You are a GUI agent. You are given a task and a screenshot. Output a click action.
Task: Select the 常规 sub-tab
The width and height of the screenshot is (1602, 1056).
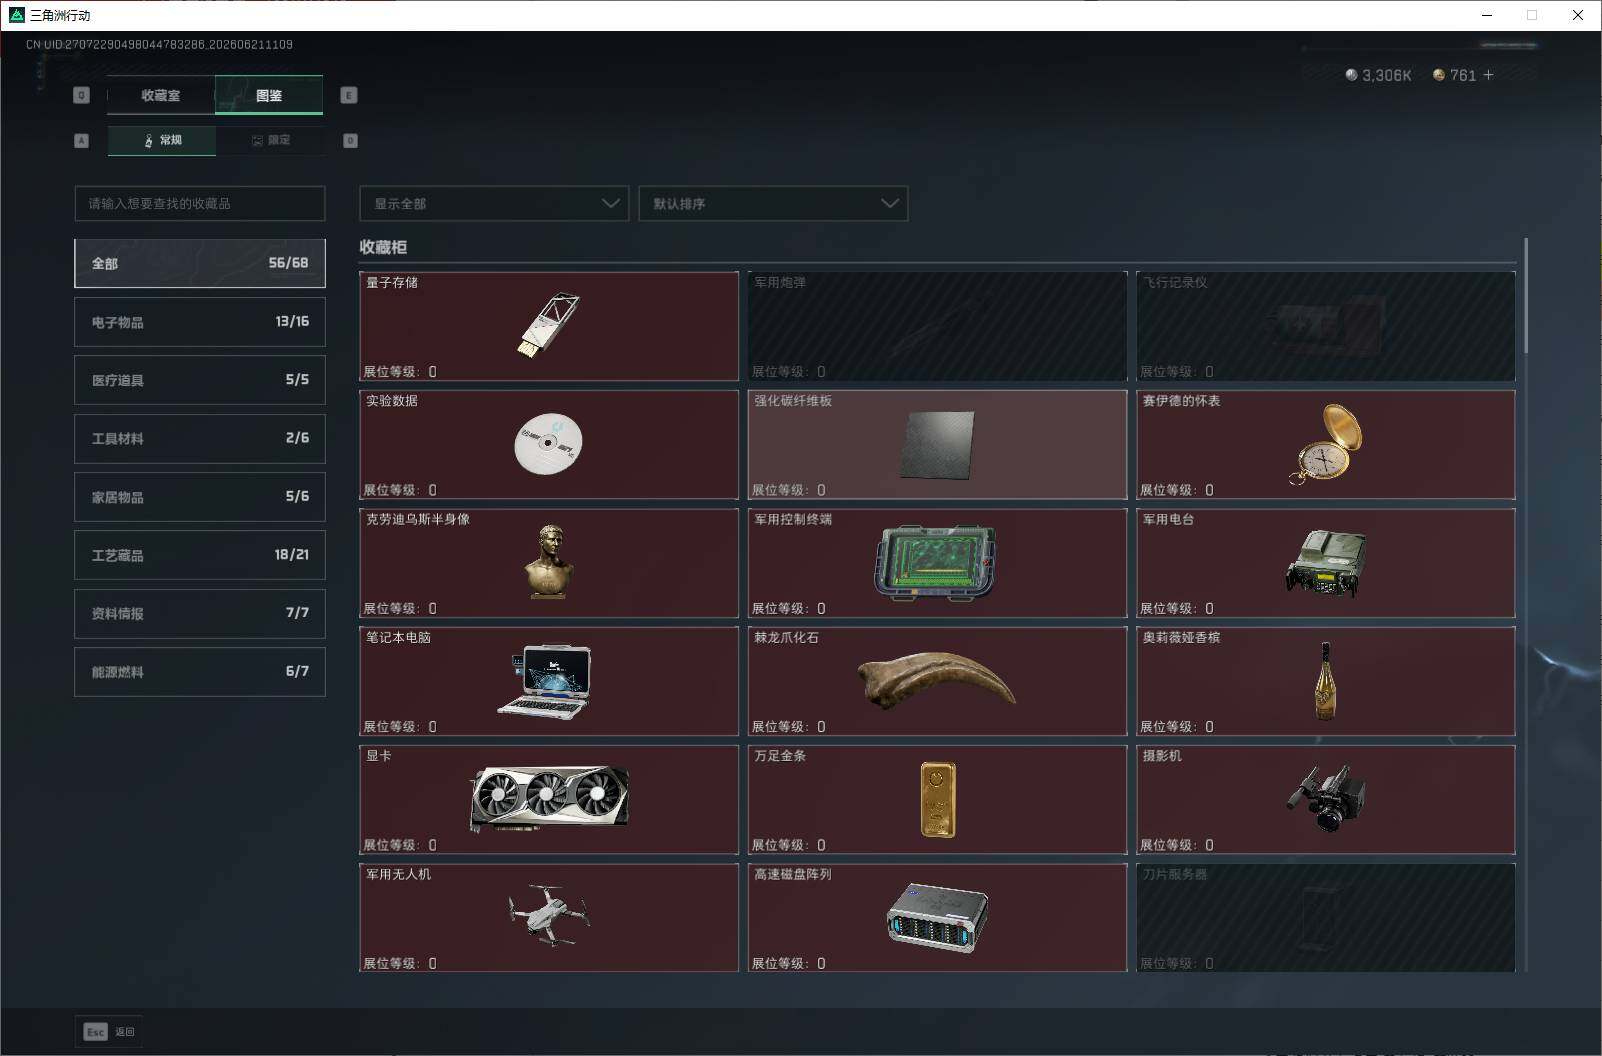coord(162,141)
